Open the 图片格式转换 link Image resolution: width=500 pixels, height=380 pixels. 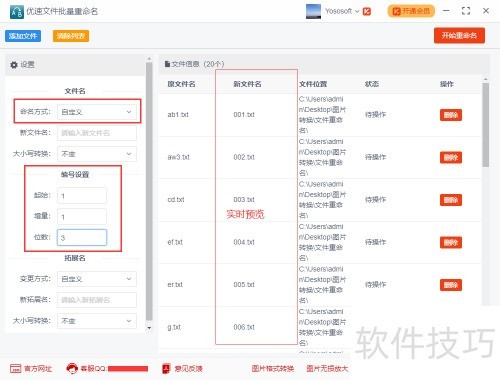point(273,369)
